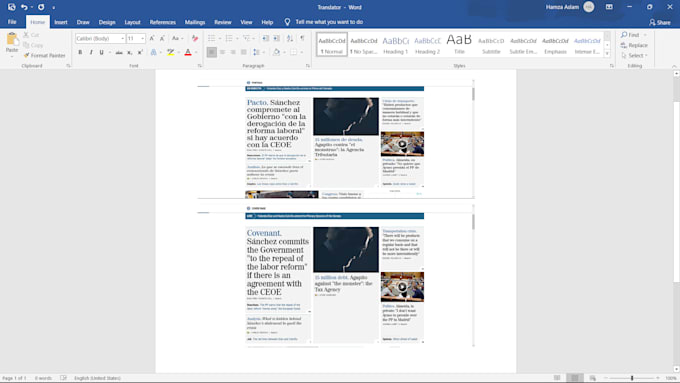Toggle Italic formatting

tap(91, 52)
